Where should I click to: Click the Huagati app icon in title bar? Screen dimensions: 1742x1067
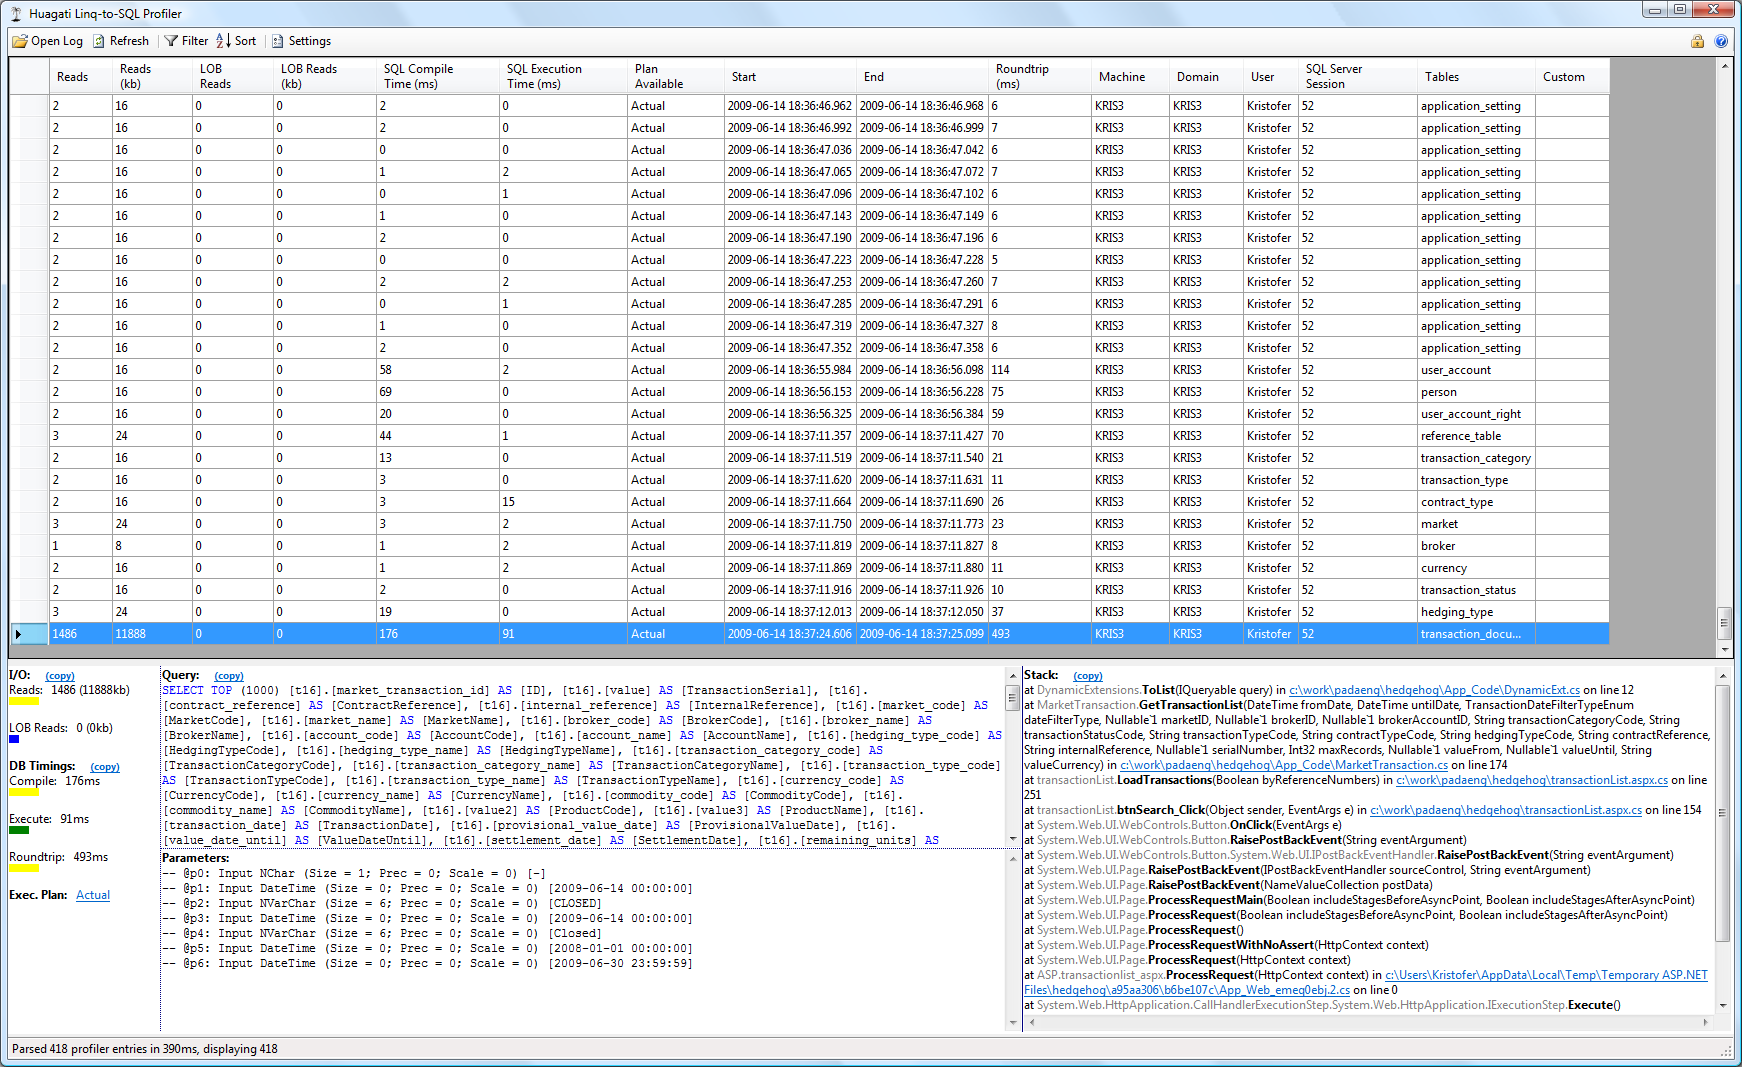click(x=16, y=14)
